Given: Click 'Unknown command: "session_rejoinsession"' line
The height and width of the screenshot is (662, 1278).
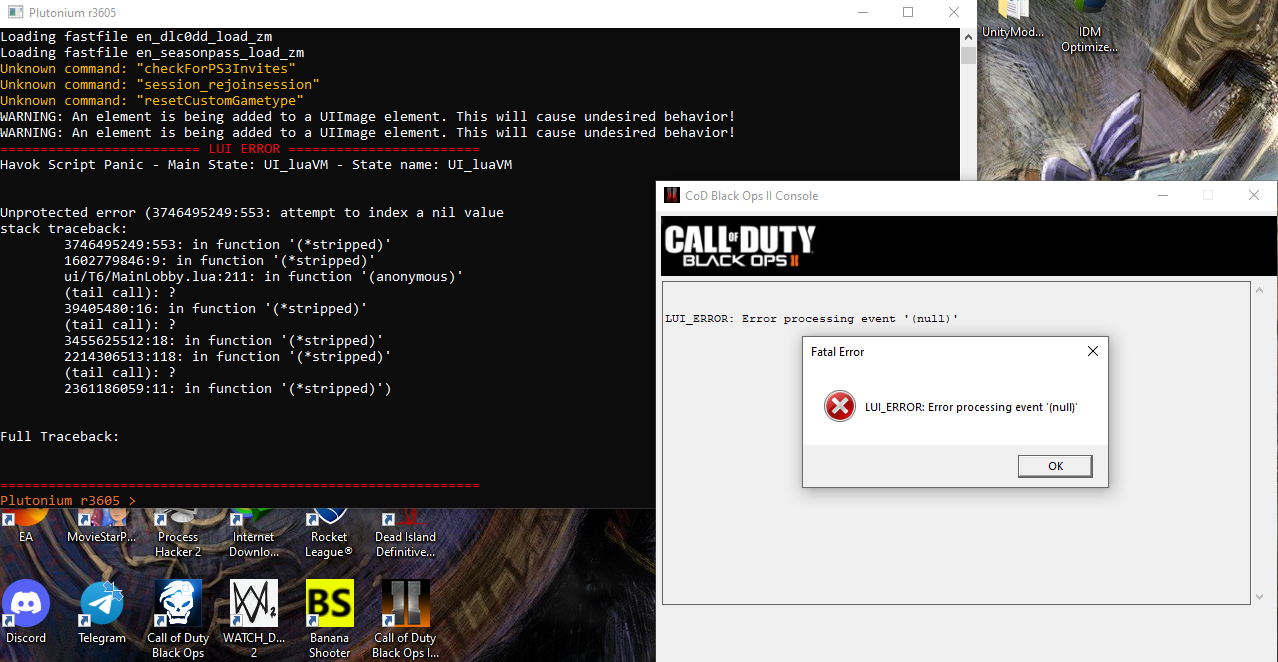Looking at the screenshot, I should tap(160, 84).
